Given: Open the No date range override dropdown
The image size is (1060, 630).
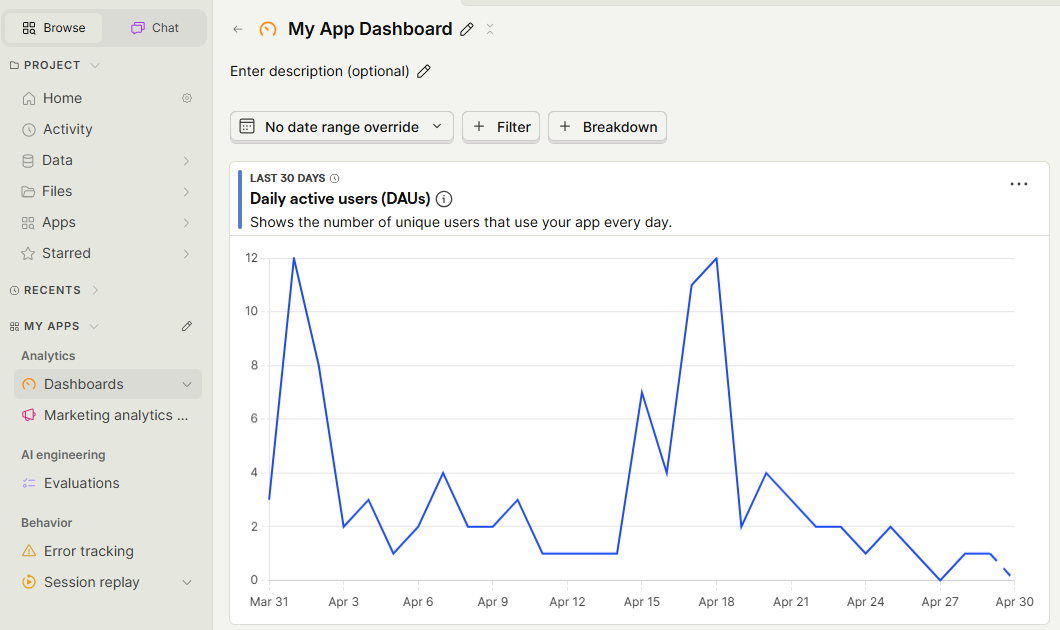Looking at the screenshot, I should pyautogui.click(x=341, y=127).
